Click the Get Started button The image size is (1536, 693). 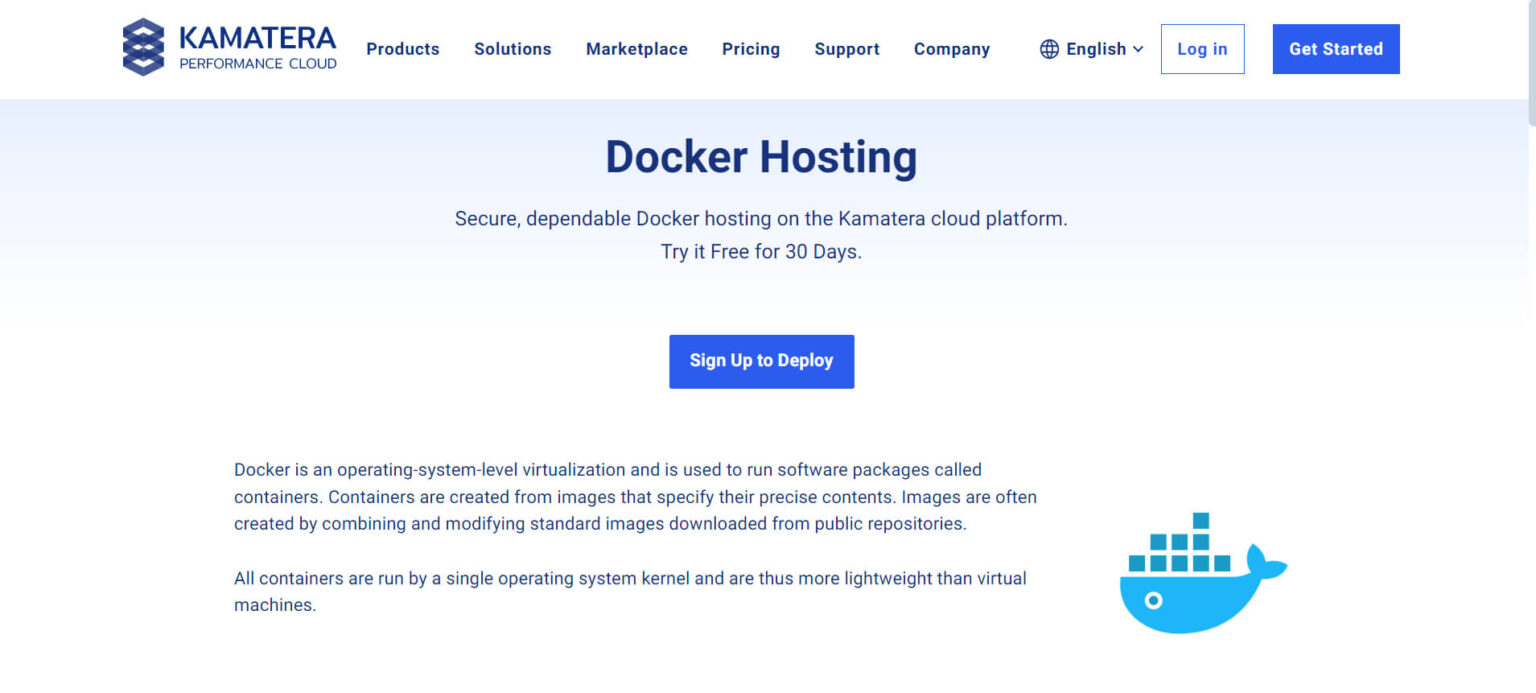click(x=1336, y=49)
